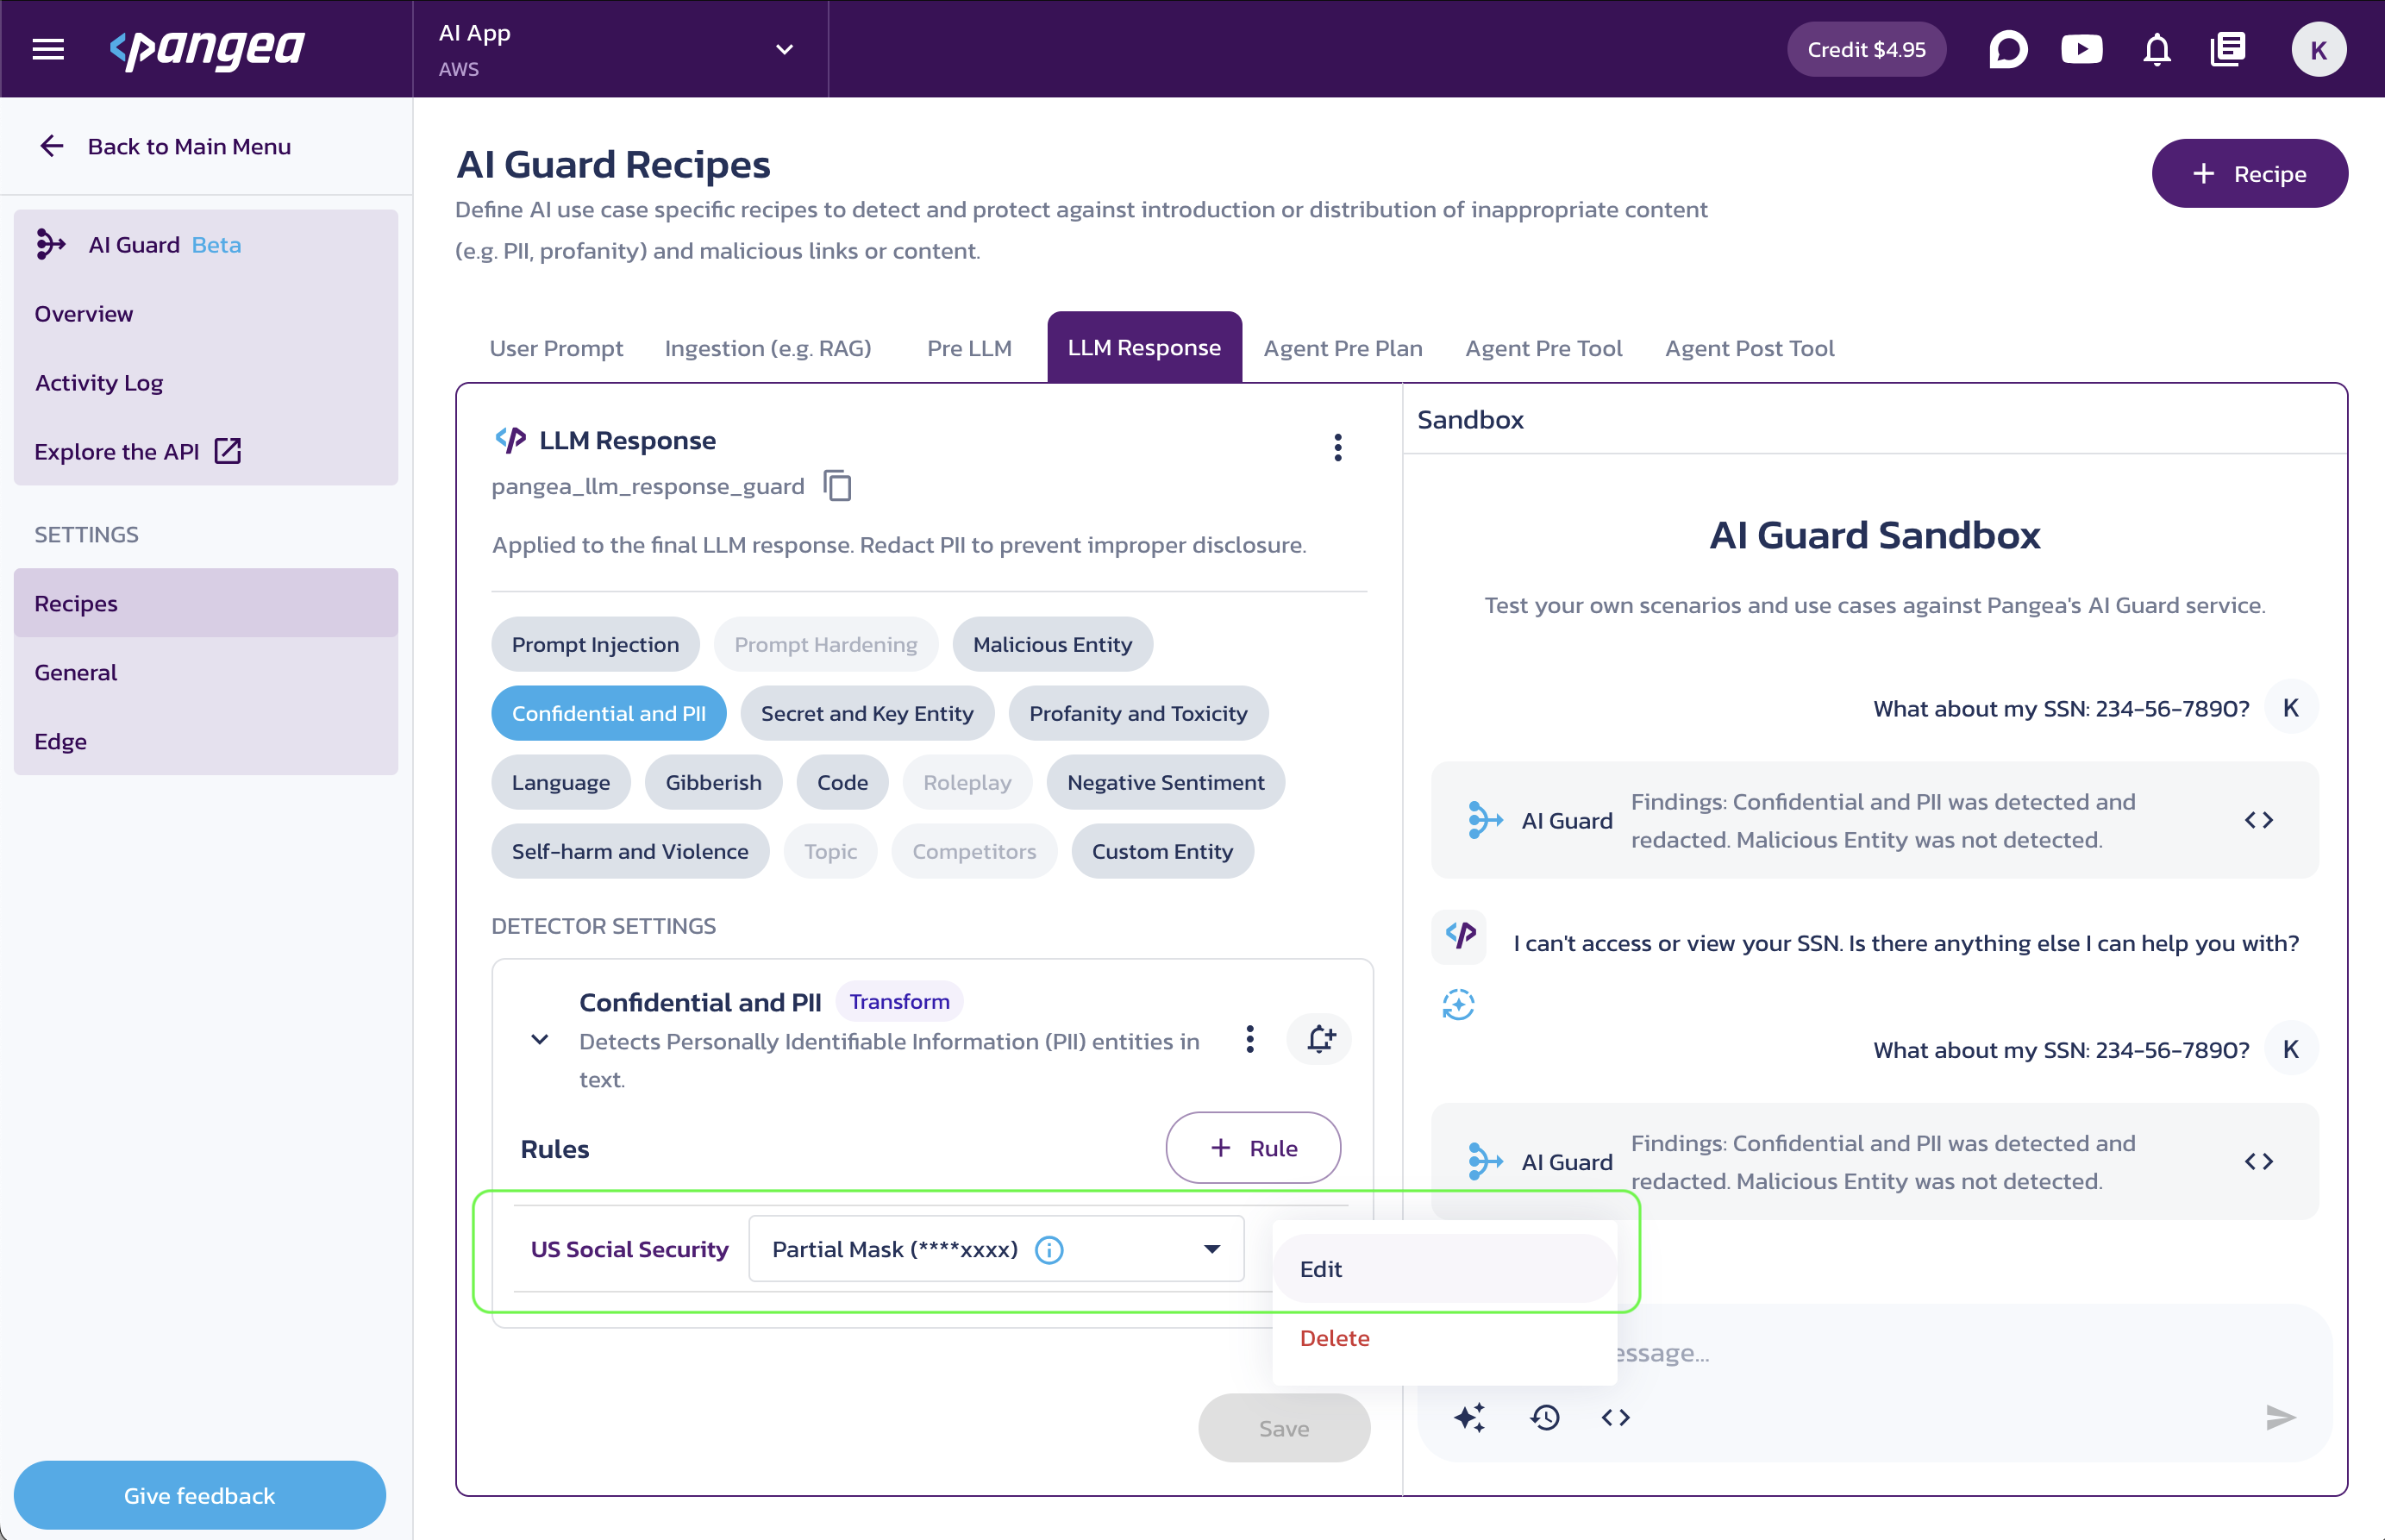
Task: Open the Partial Mask redaction dropdown
Action: tap(996, 1249)
